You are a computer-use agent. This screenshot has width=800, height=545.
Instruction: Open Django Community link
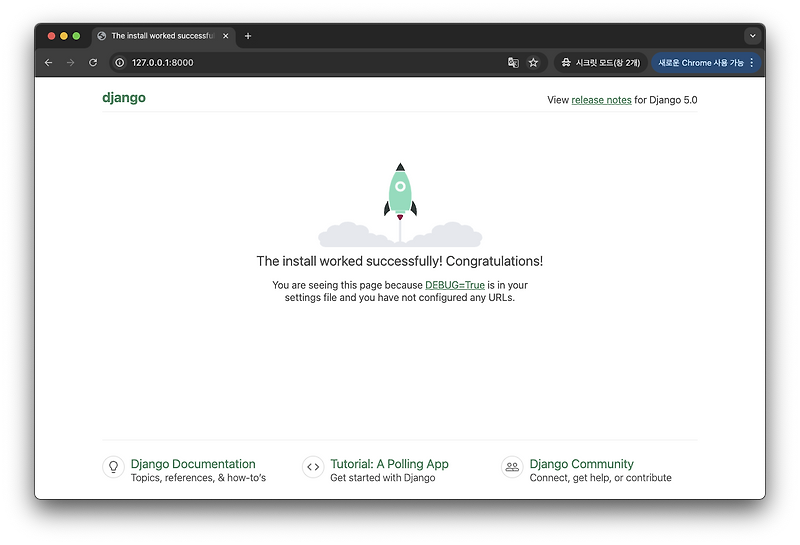[x=582, y=464]
